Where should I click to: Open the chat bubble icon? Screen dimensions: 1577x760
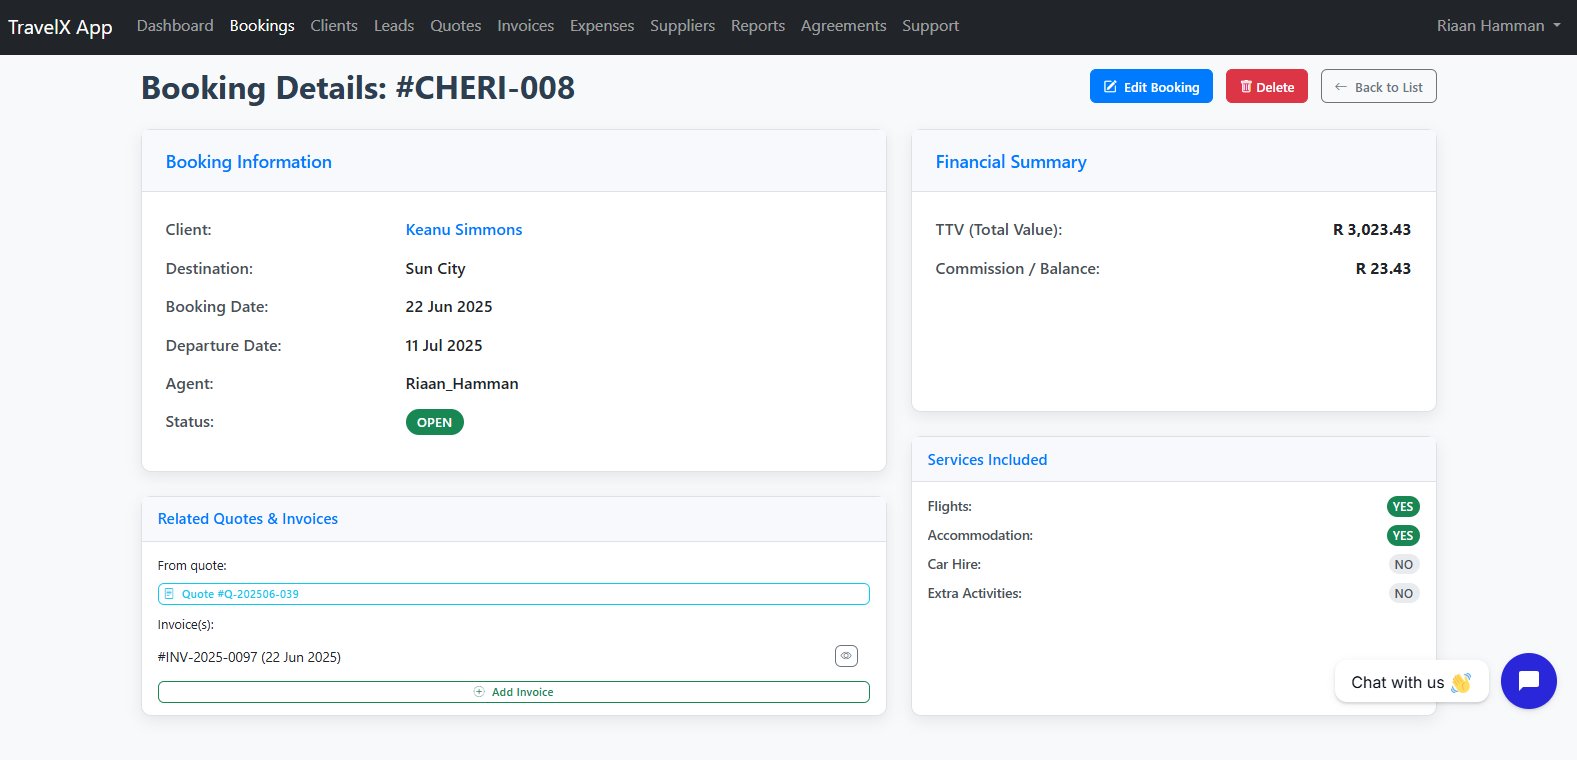[x=1528, y=681]
